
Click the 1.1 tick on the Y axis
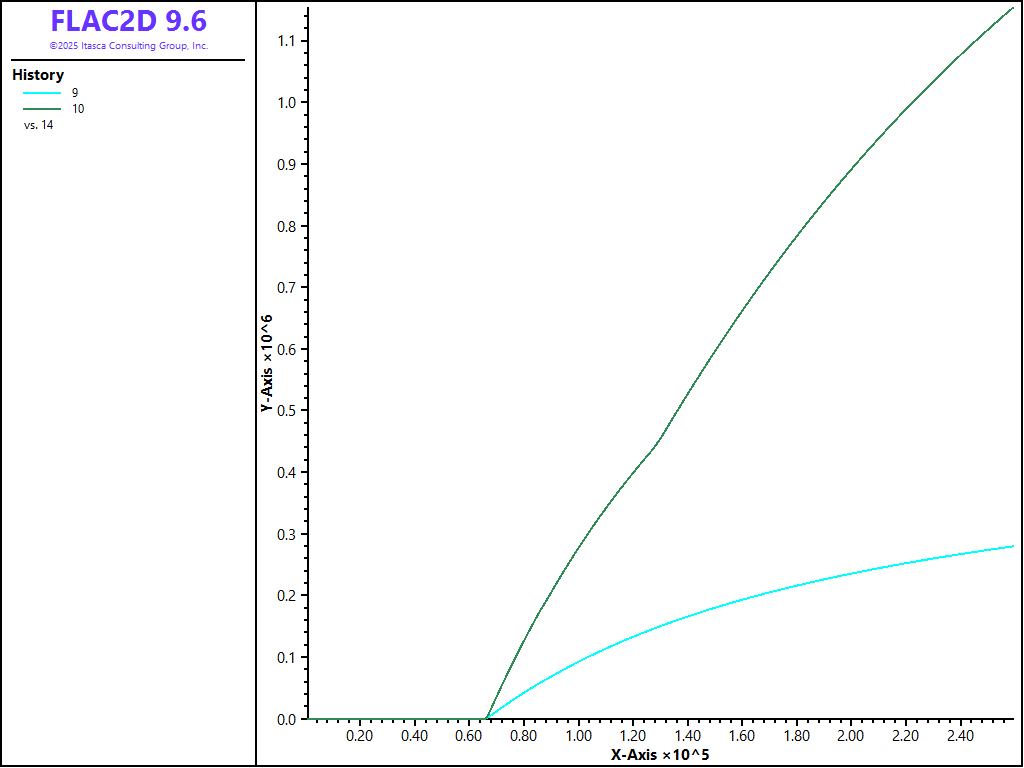pos(286,41)
